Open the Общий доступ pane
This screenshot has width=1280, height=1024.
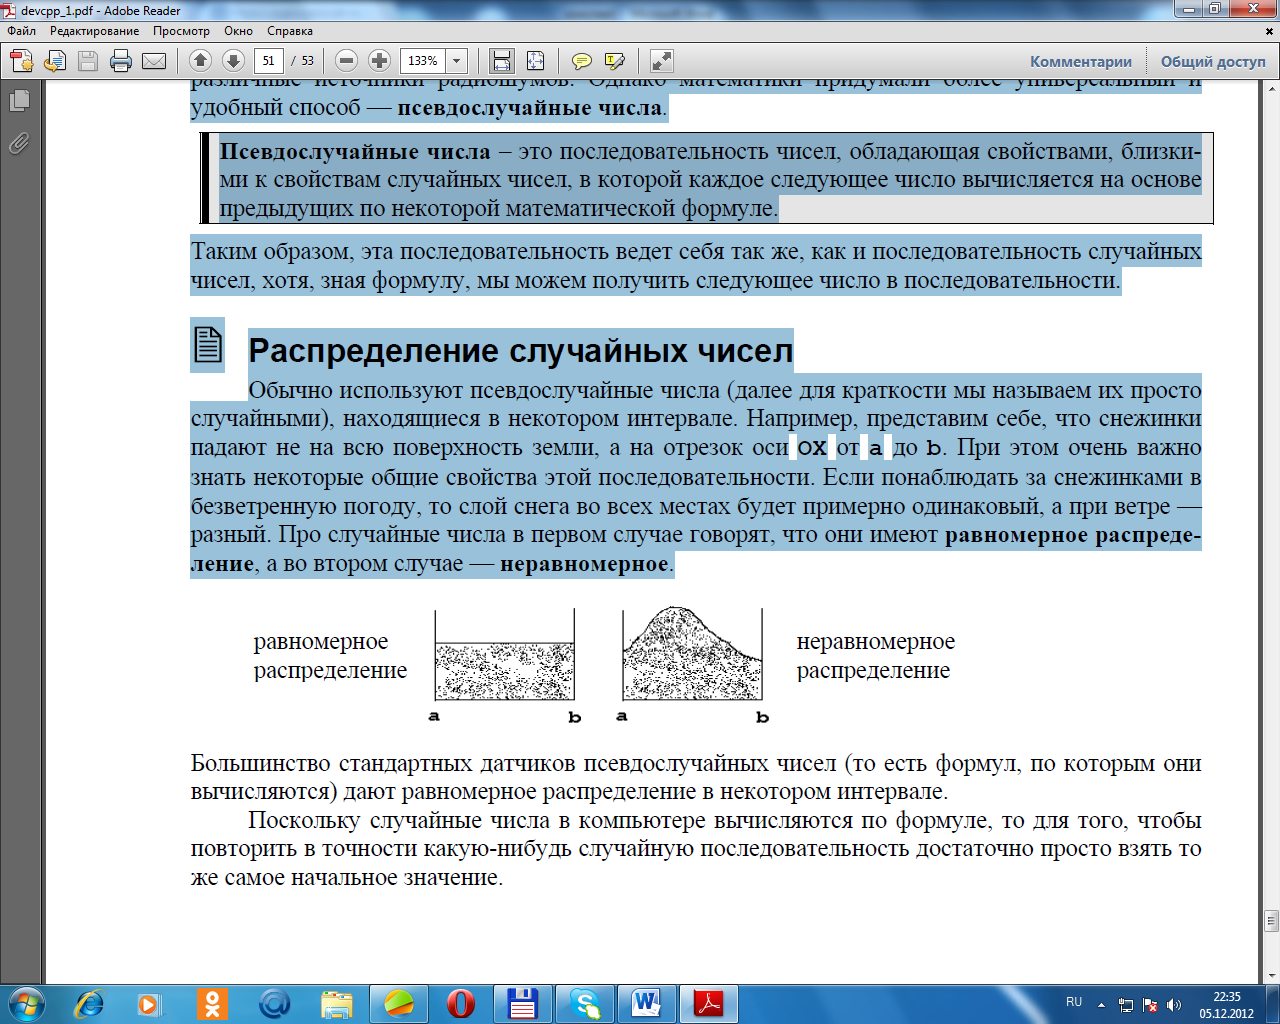(x=1213, y=61)
